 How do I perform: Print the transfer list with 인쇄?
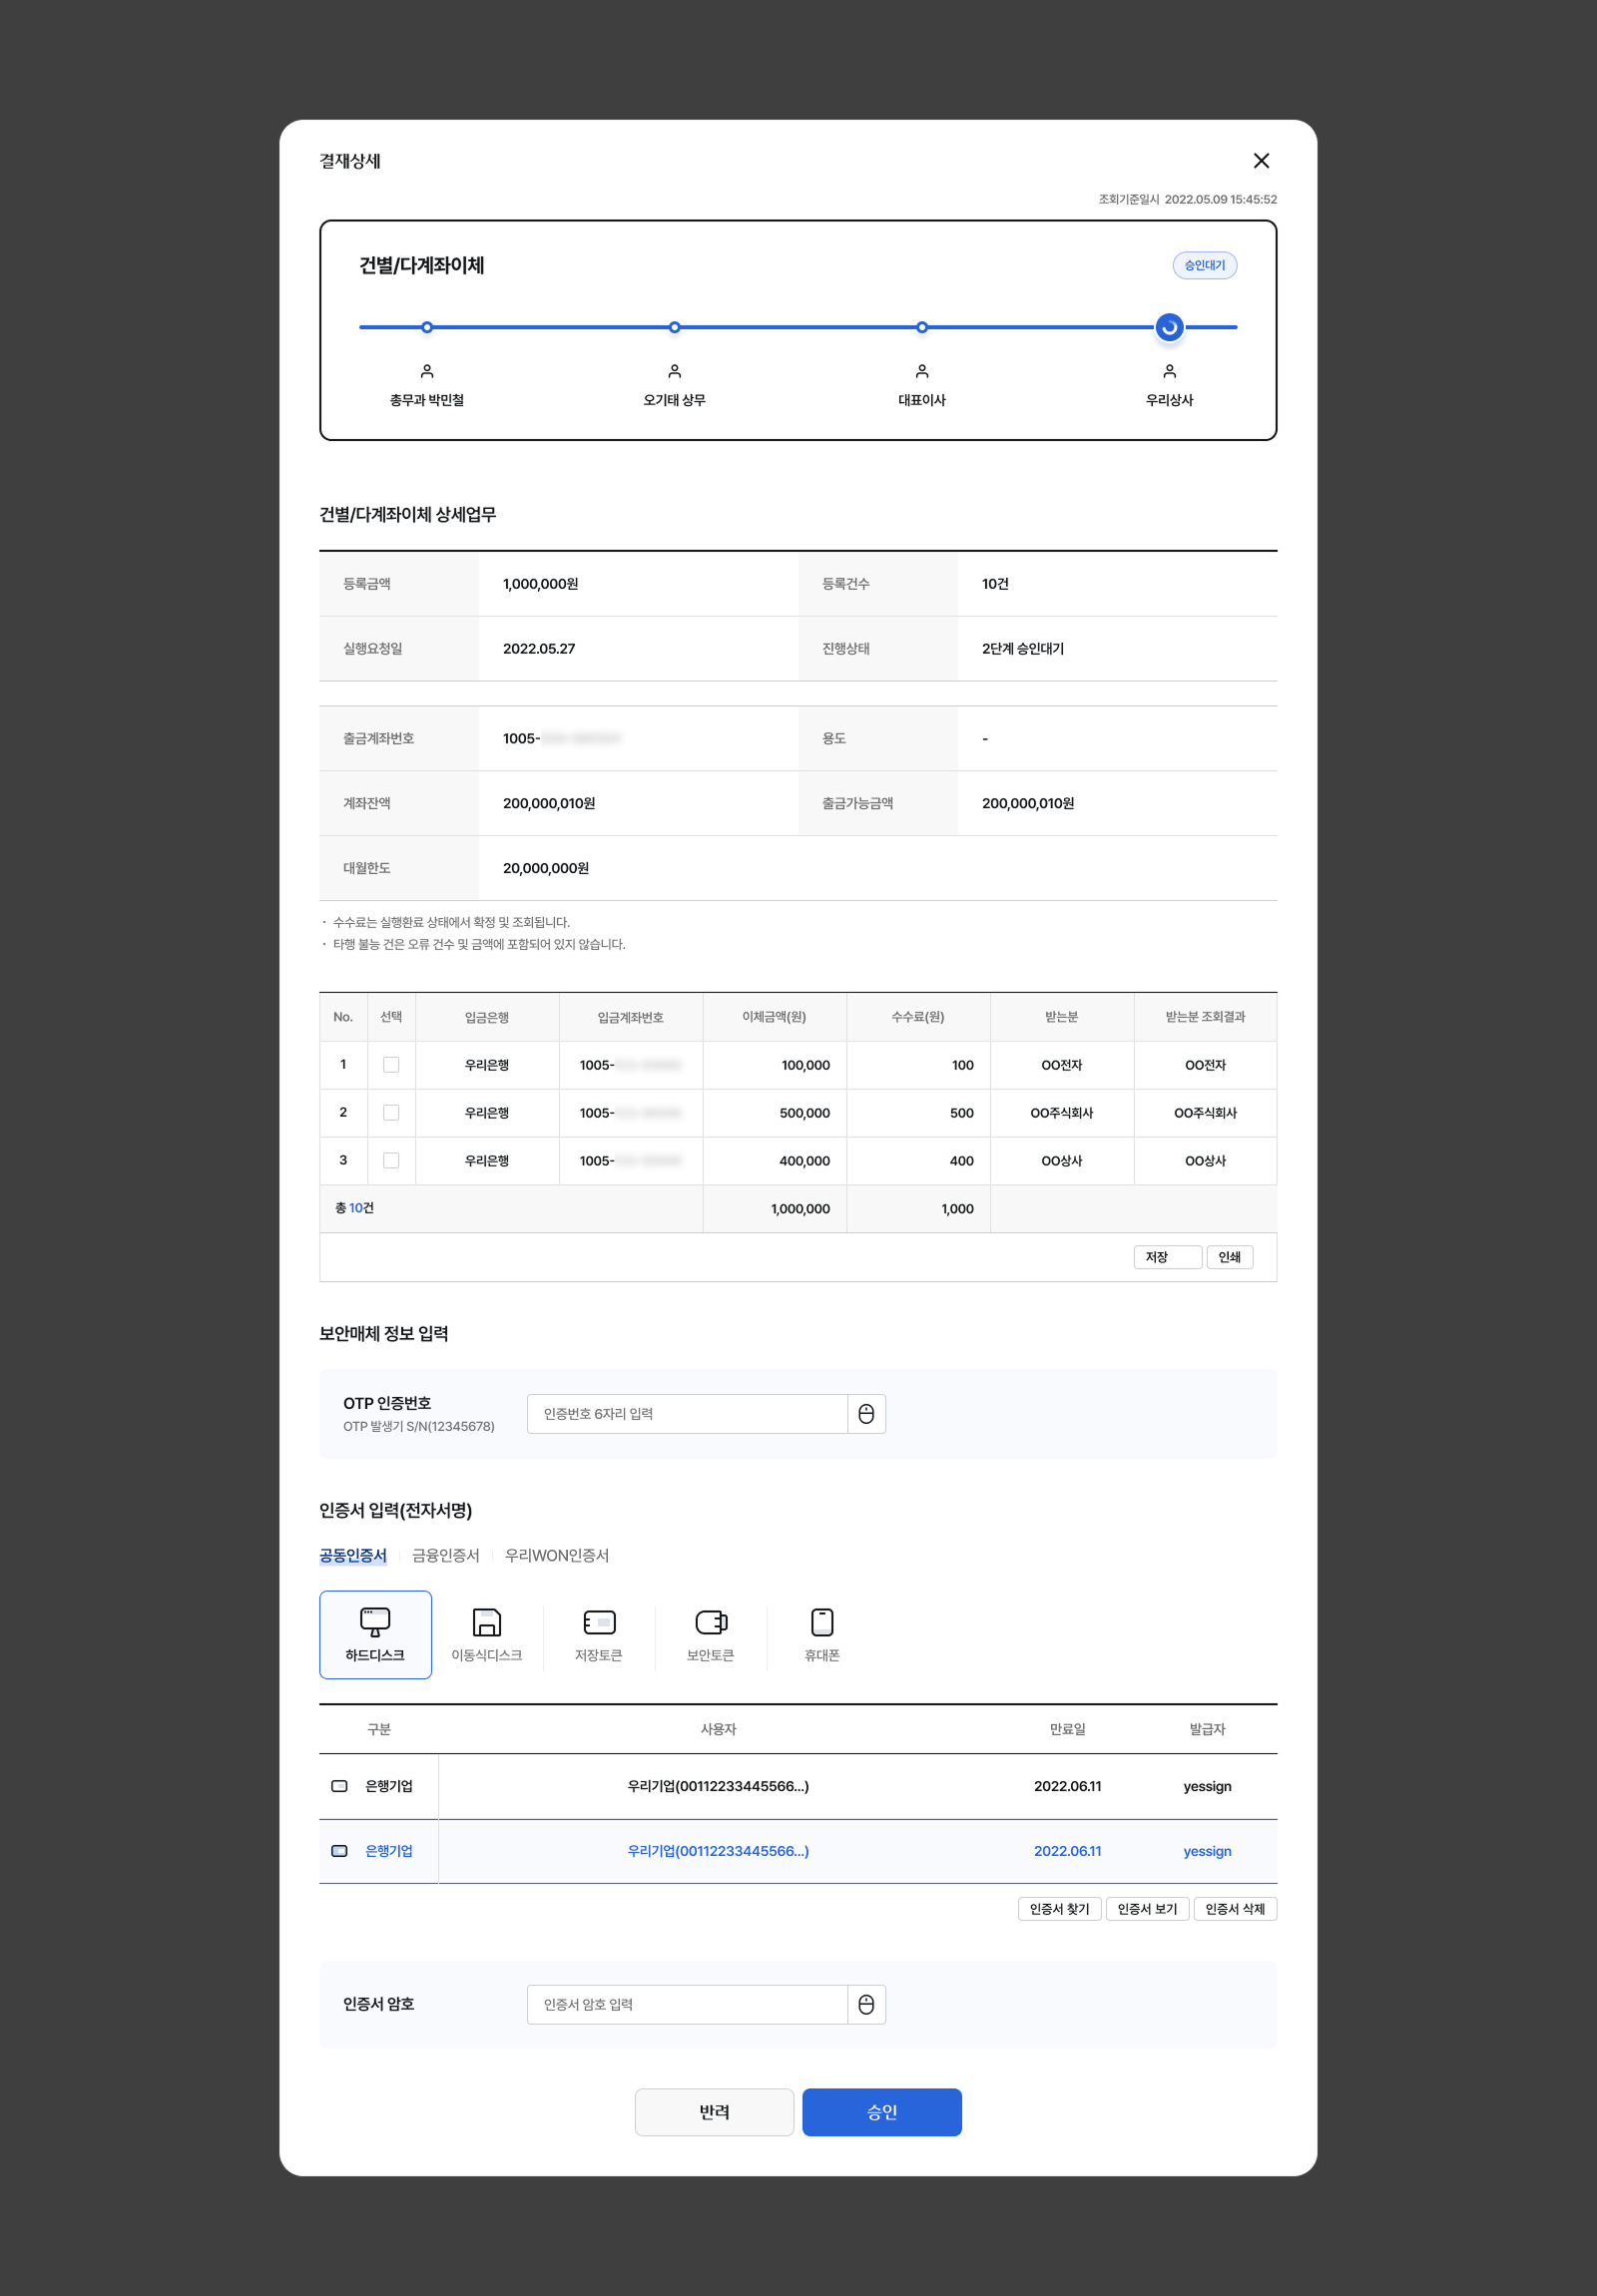[1229, 1257]
